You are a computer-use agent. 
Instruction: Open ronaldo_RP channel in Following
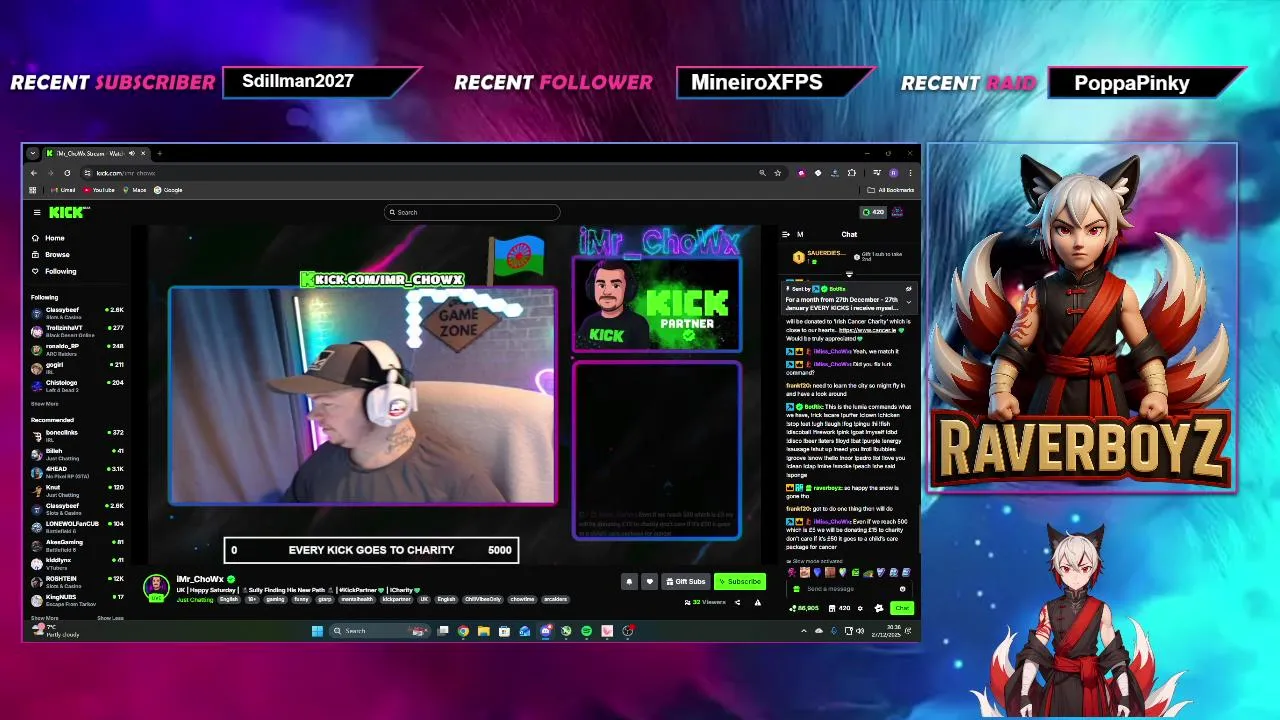(78, 349)
